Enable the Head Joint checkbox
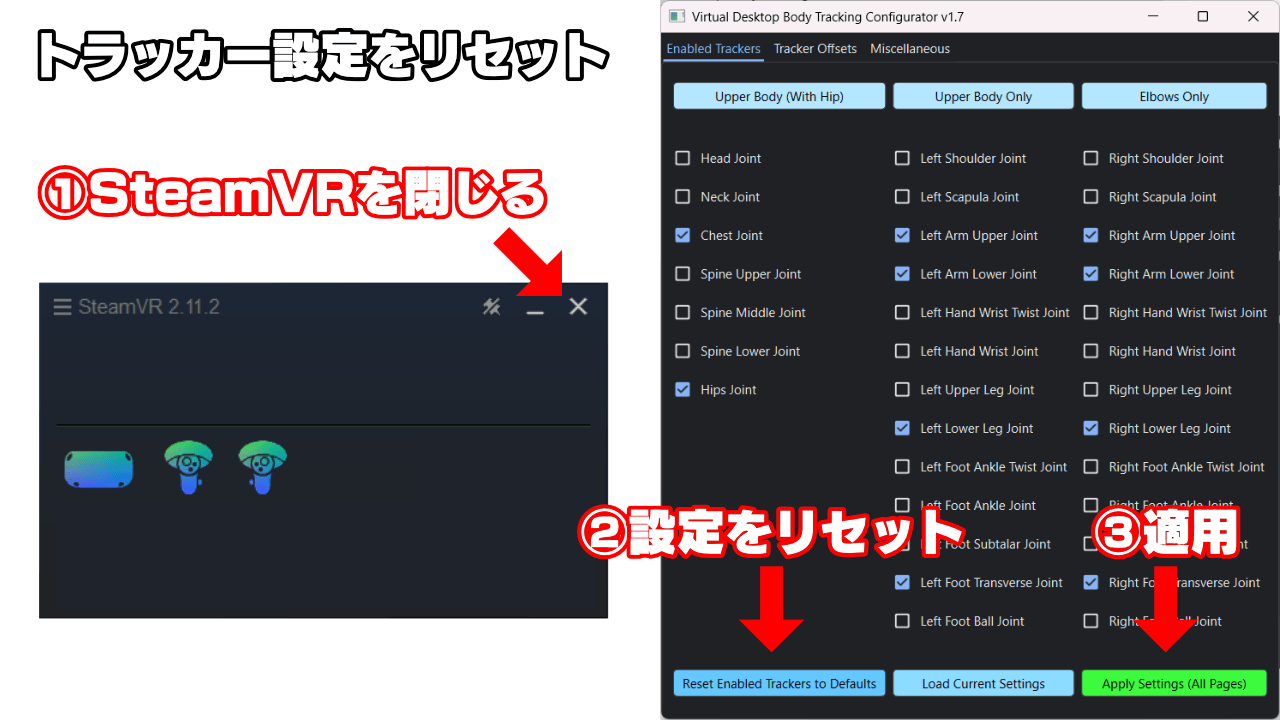This screenshot has height=720, width=1280. tap(683, 158)
